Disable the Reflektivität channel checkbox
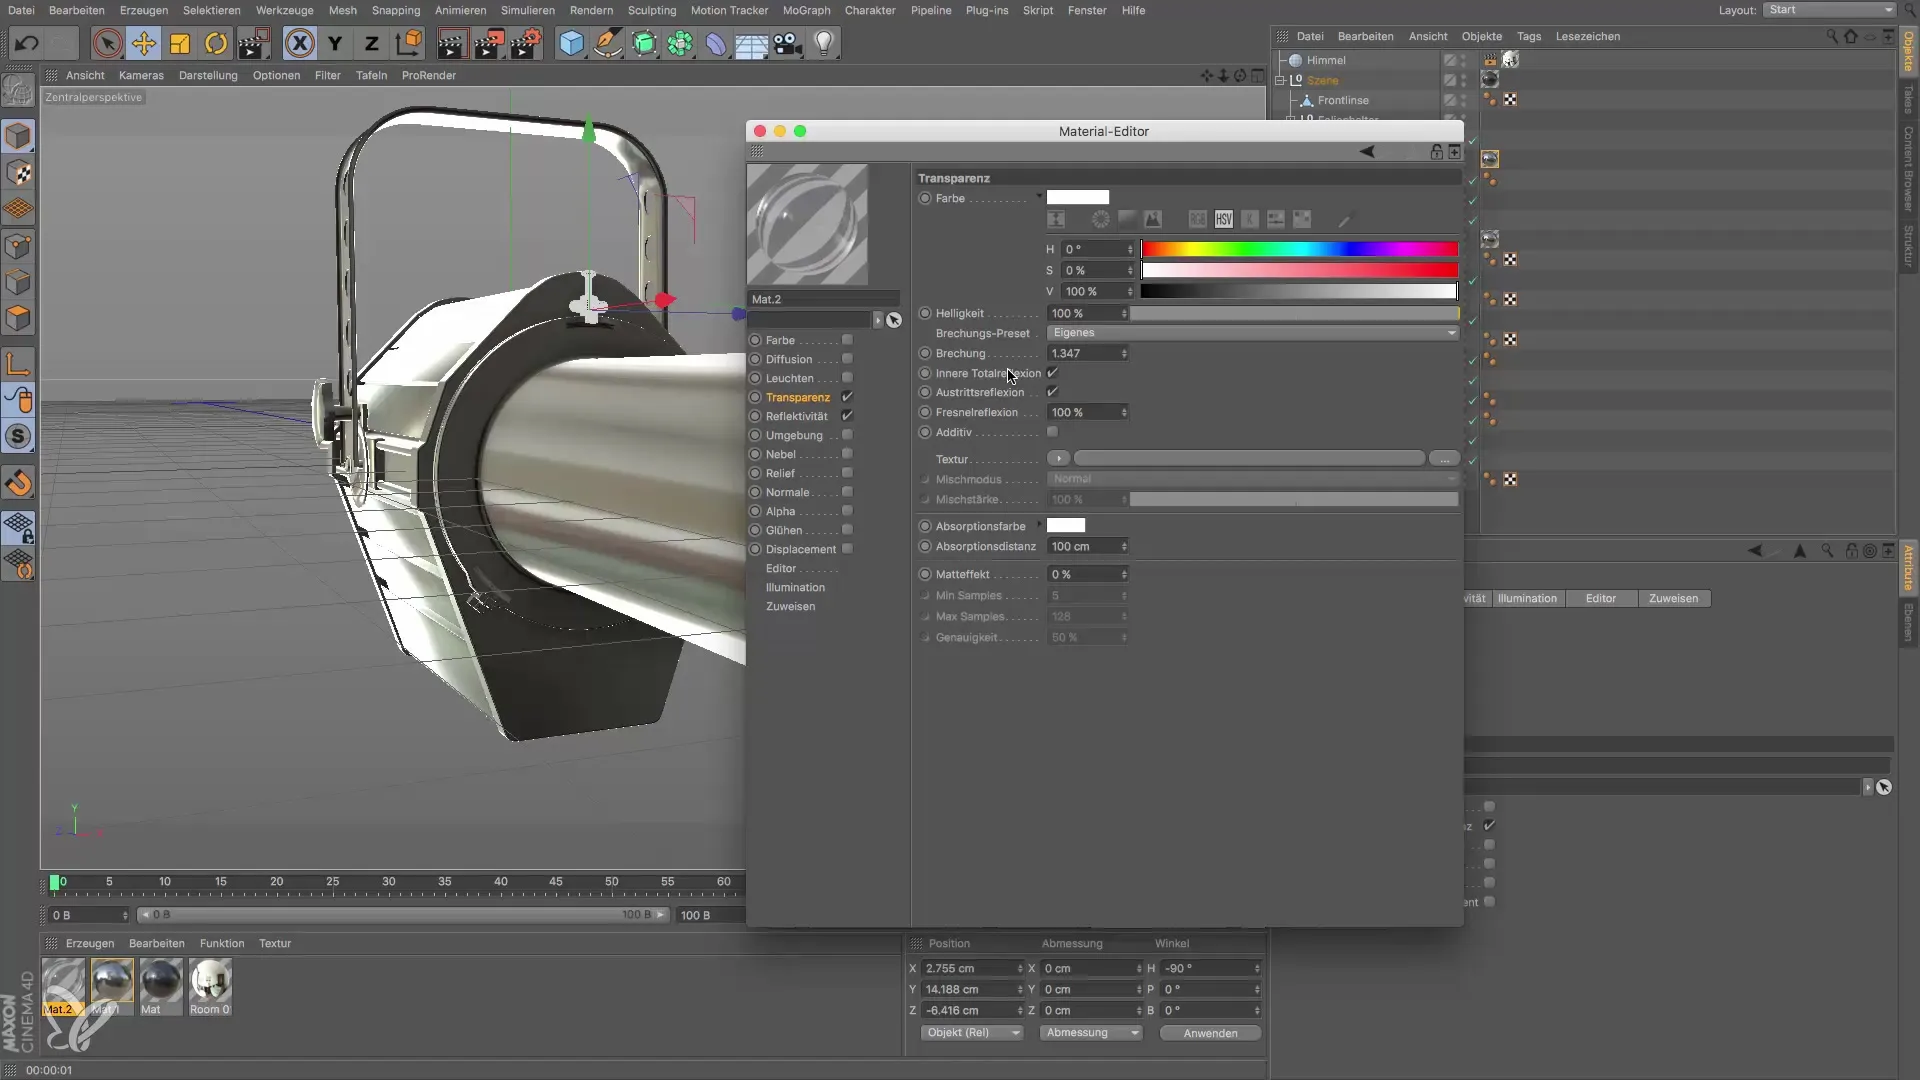 point(848,416)
